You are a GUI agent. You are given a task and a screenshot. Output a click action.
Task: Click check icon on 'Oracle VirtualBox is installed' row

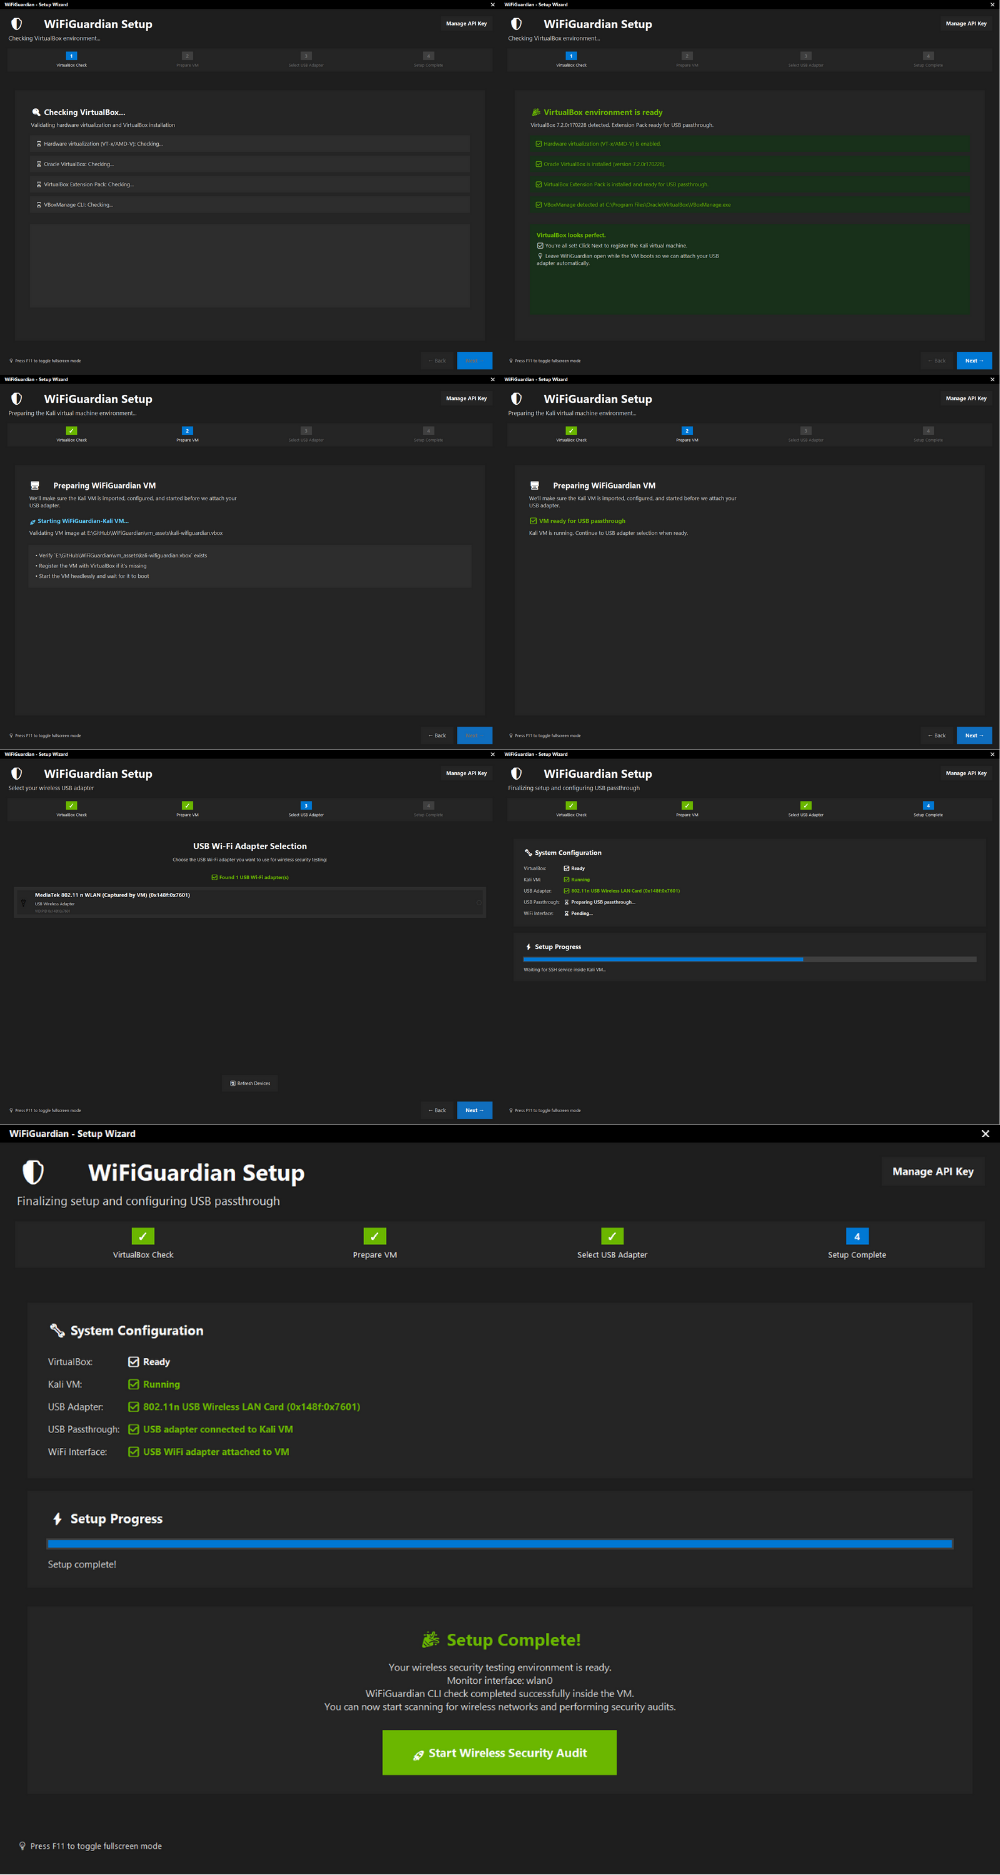[539, 164]
